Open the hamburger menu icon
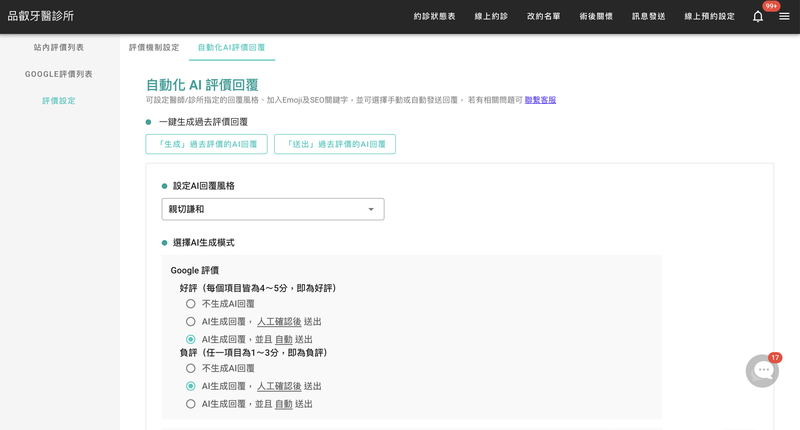 coord(784,16)
